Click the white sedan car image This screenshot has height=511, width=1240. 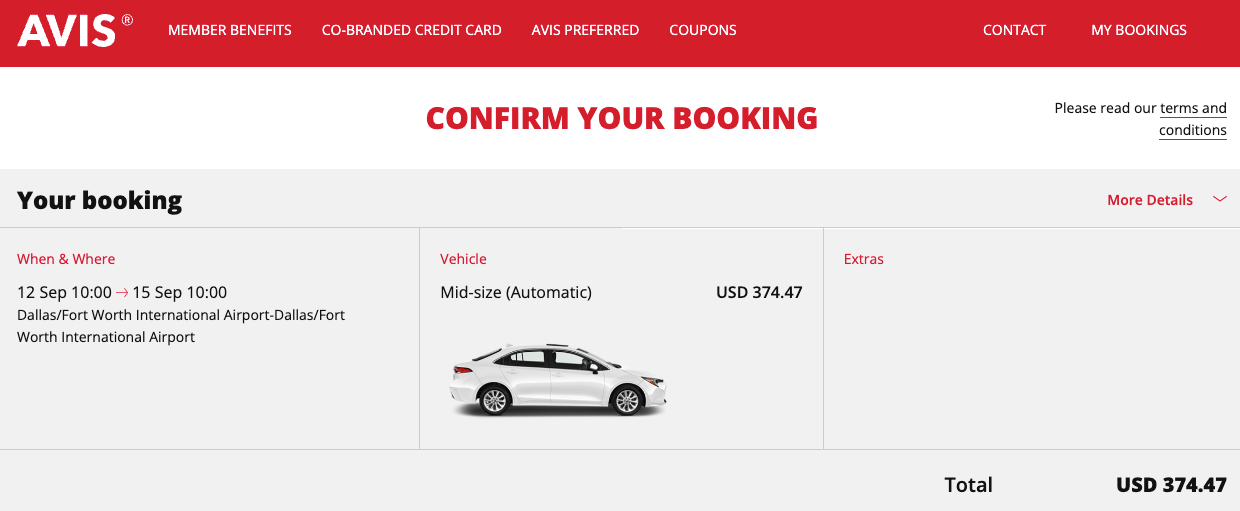coord(558,379)
